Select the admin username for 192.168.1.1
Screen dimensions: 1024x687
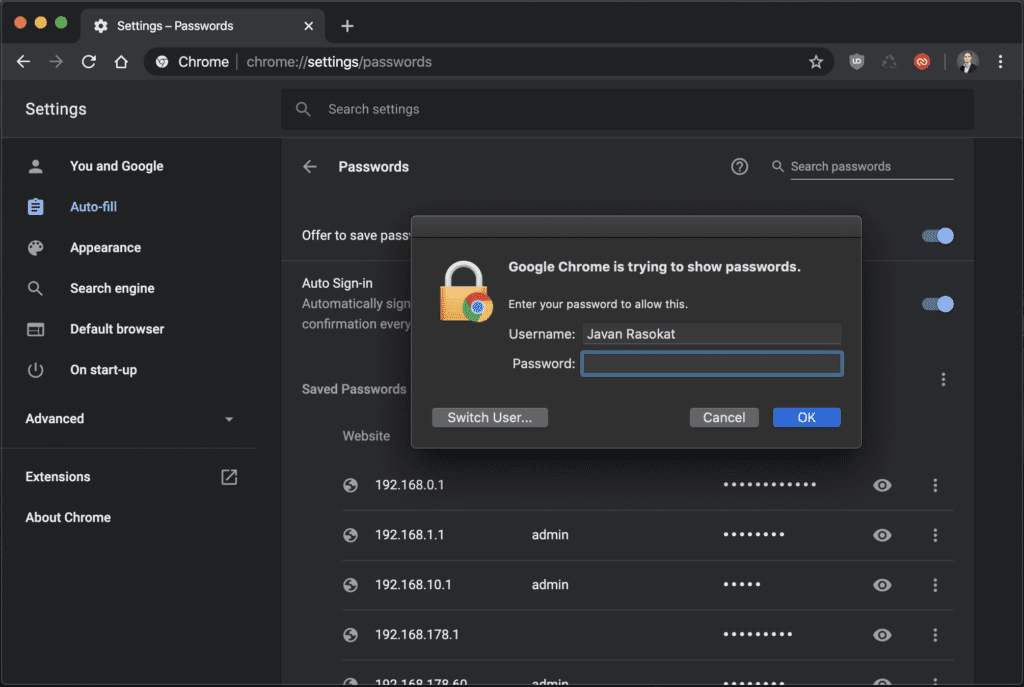pyautogui.click(x=550, y=535)
